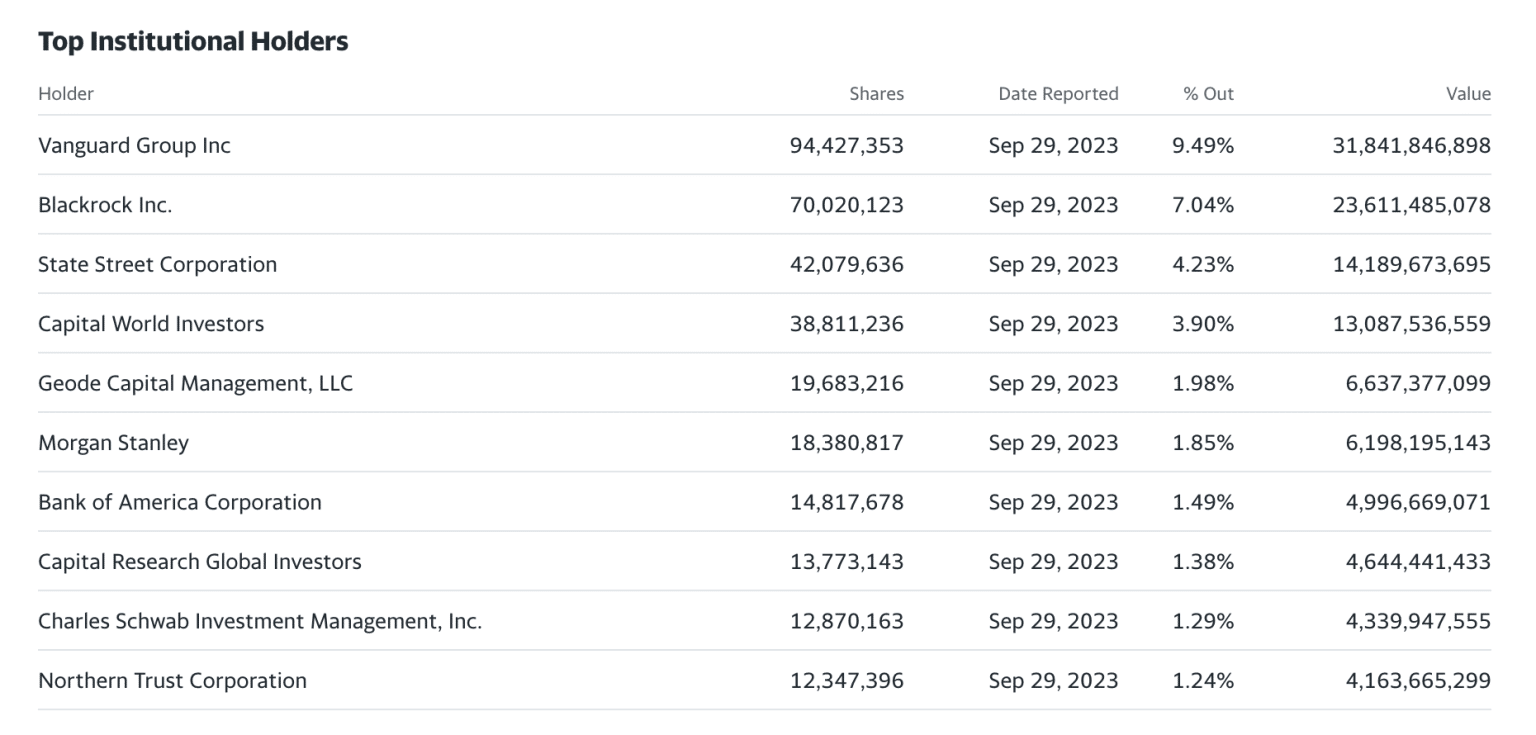Click Bank of America Corporation row
The width and height of the screenshot is (1536, 735).
(x=180, y=502)
